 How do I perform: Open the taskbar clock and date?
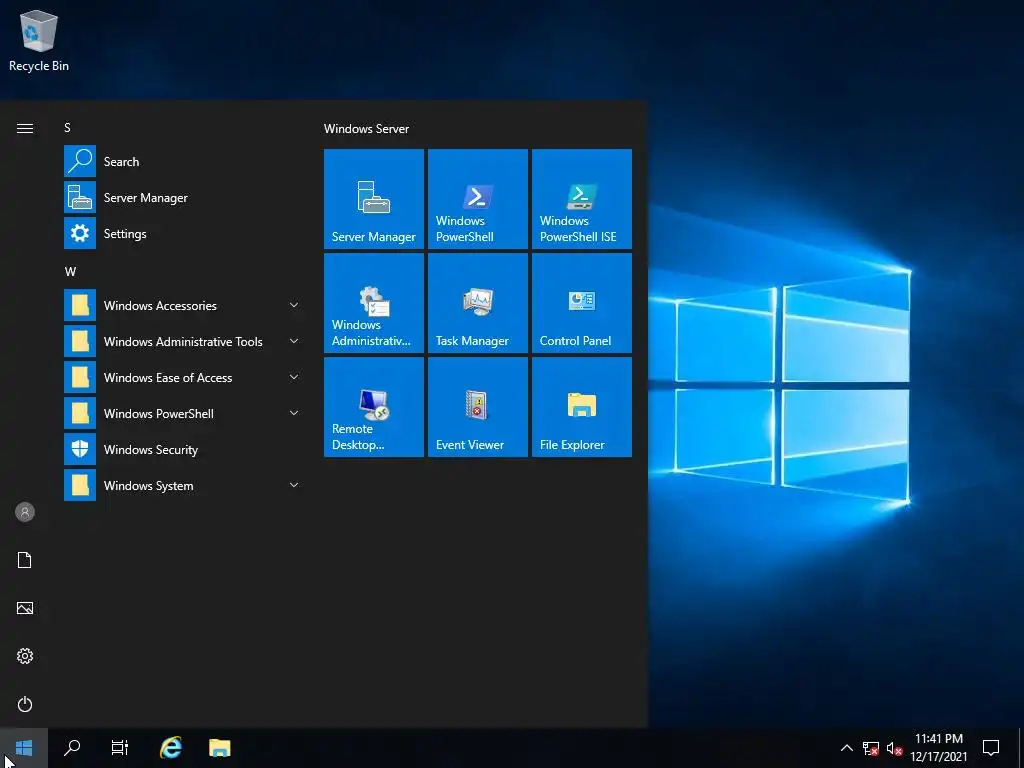coord(939,748)
